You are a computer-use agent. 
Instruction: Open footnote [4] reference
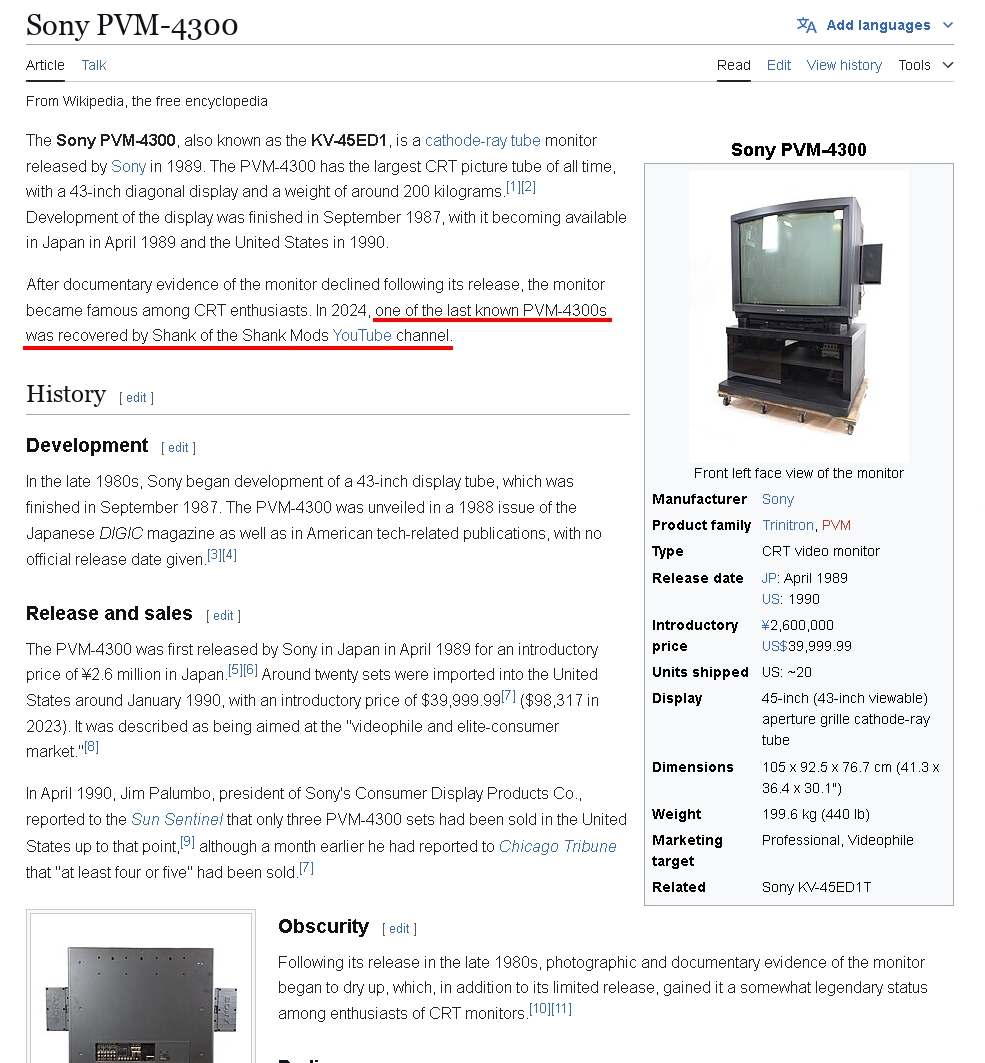tap(230, 555)
